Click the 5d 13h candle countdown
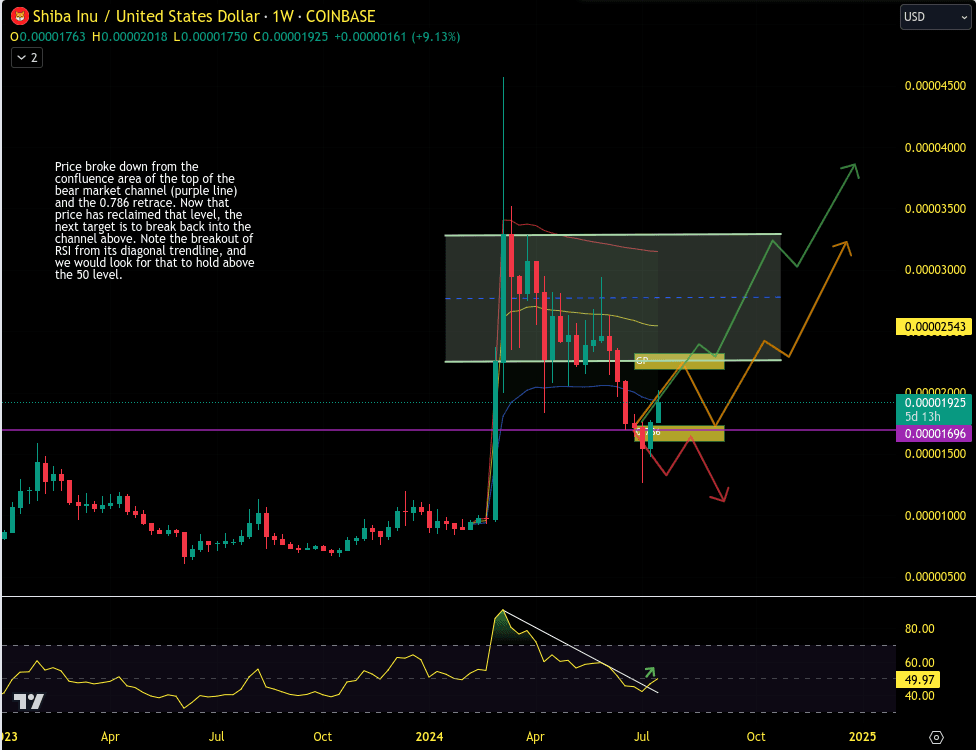The width and height of the screenshot is (976, 750). (922, 417)
